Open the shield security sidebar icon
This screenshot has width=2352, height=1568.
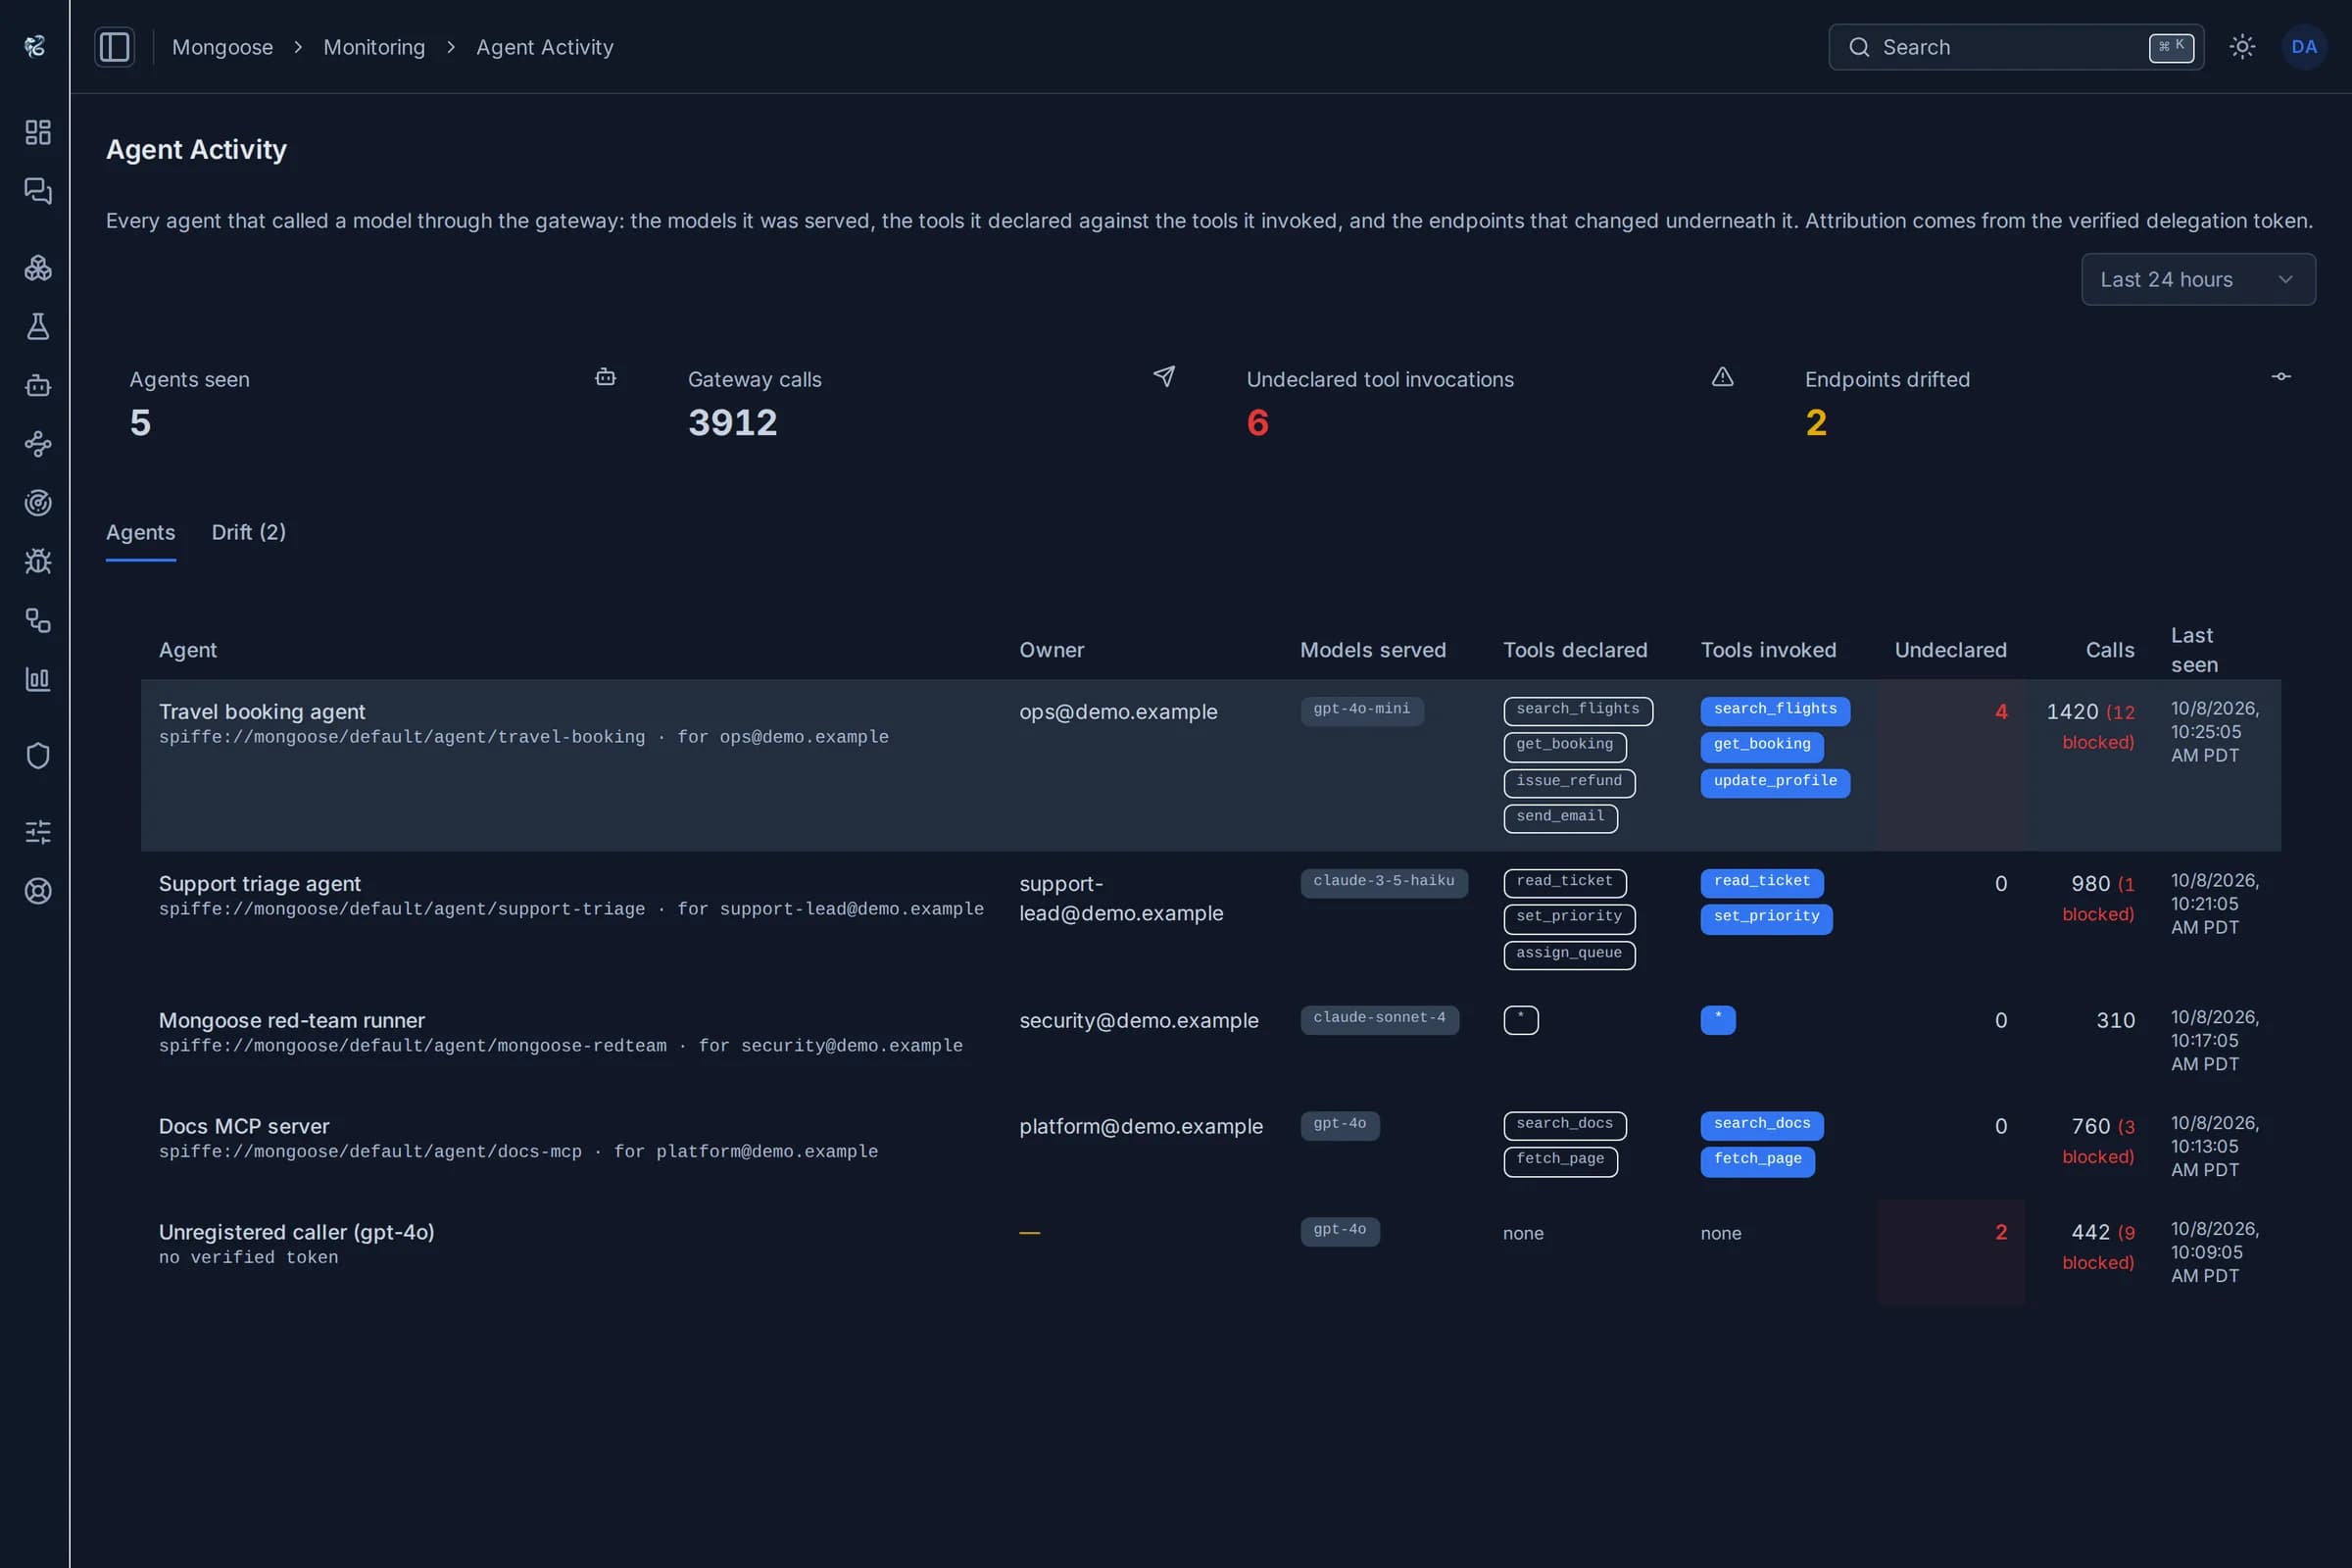(x=38, y=755)
